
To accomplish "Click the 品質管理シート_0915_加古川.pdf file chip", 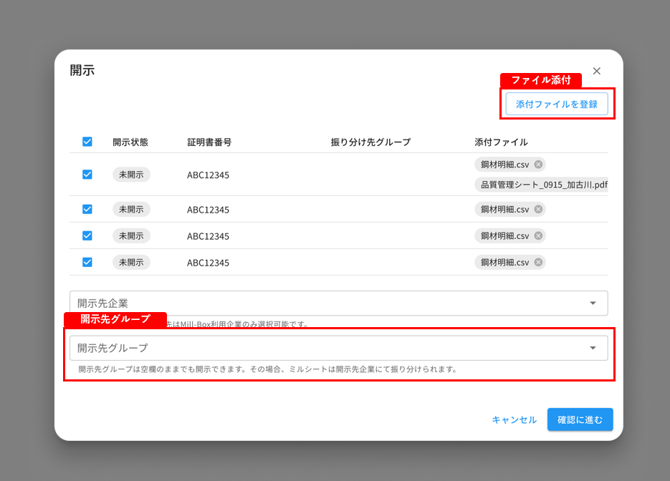I will click(x=541, y=185).
